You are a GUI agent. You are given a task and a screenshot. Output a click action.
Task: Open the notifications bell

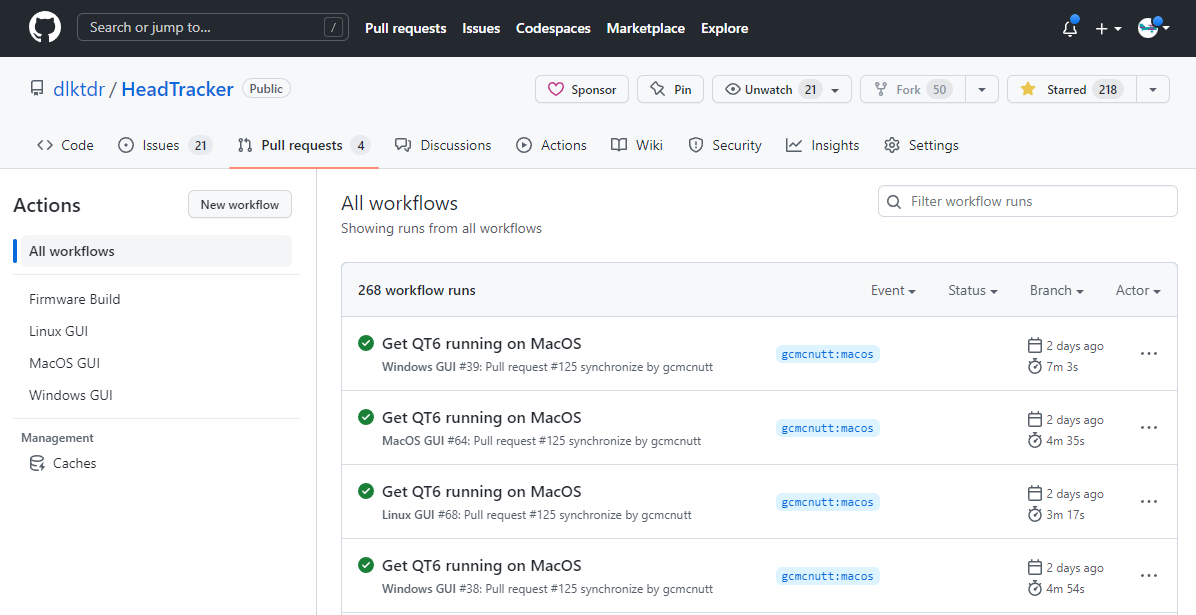(1070, 29)
